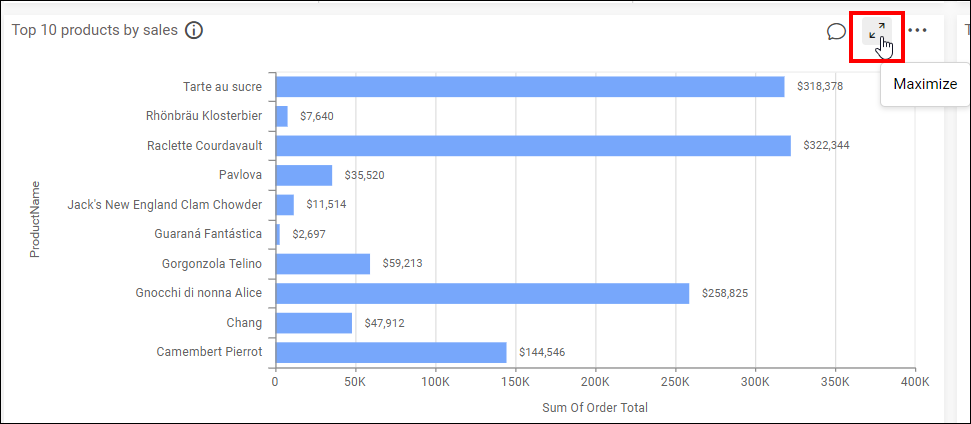This screenshot has height=424, width=971.
Task: Click the Rhönbräu Klosterbier bar
Action: click(x=281, y=116)
